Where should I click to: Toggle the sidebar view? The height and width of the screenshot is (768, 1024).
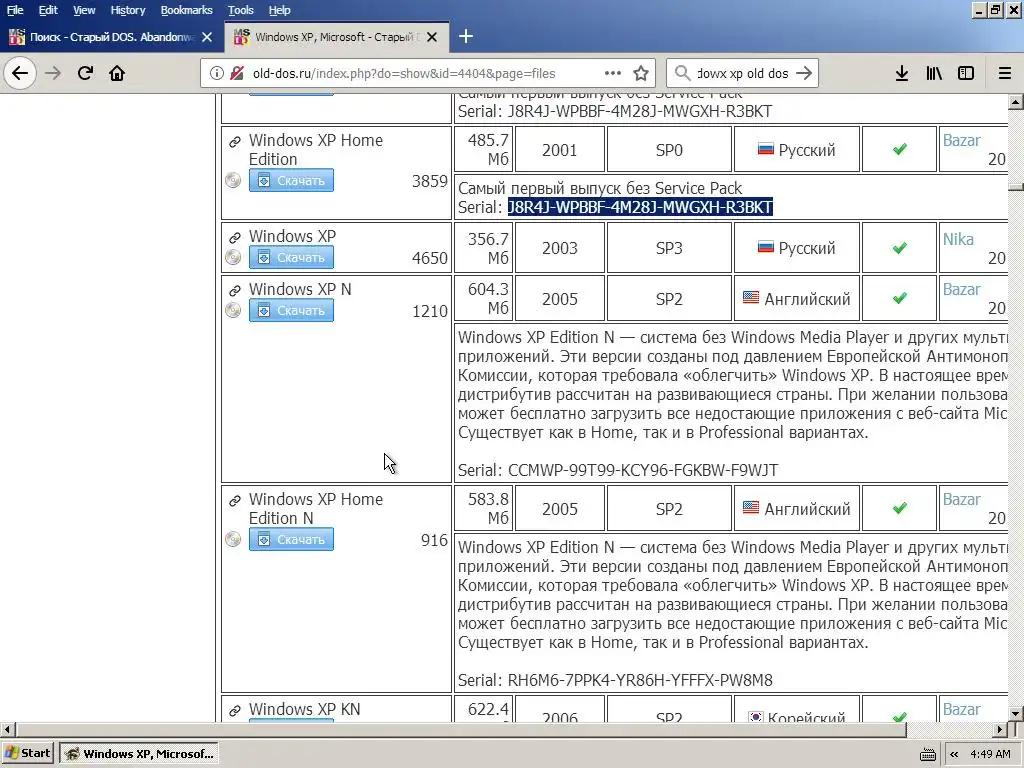click(966, 73)
